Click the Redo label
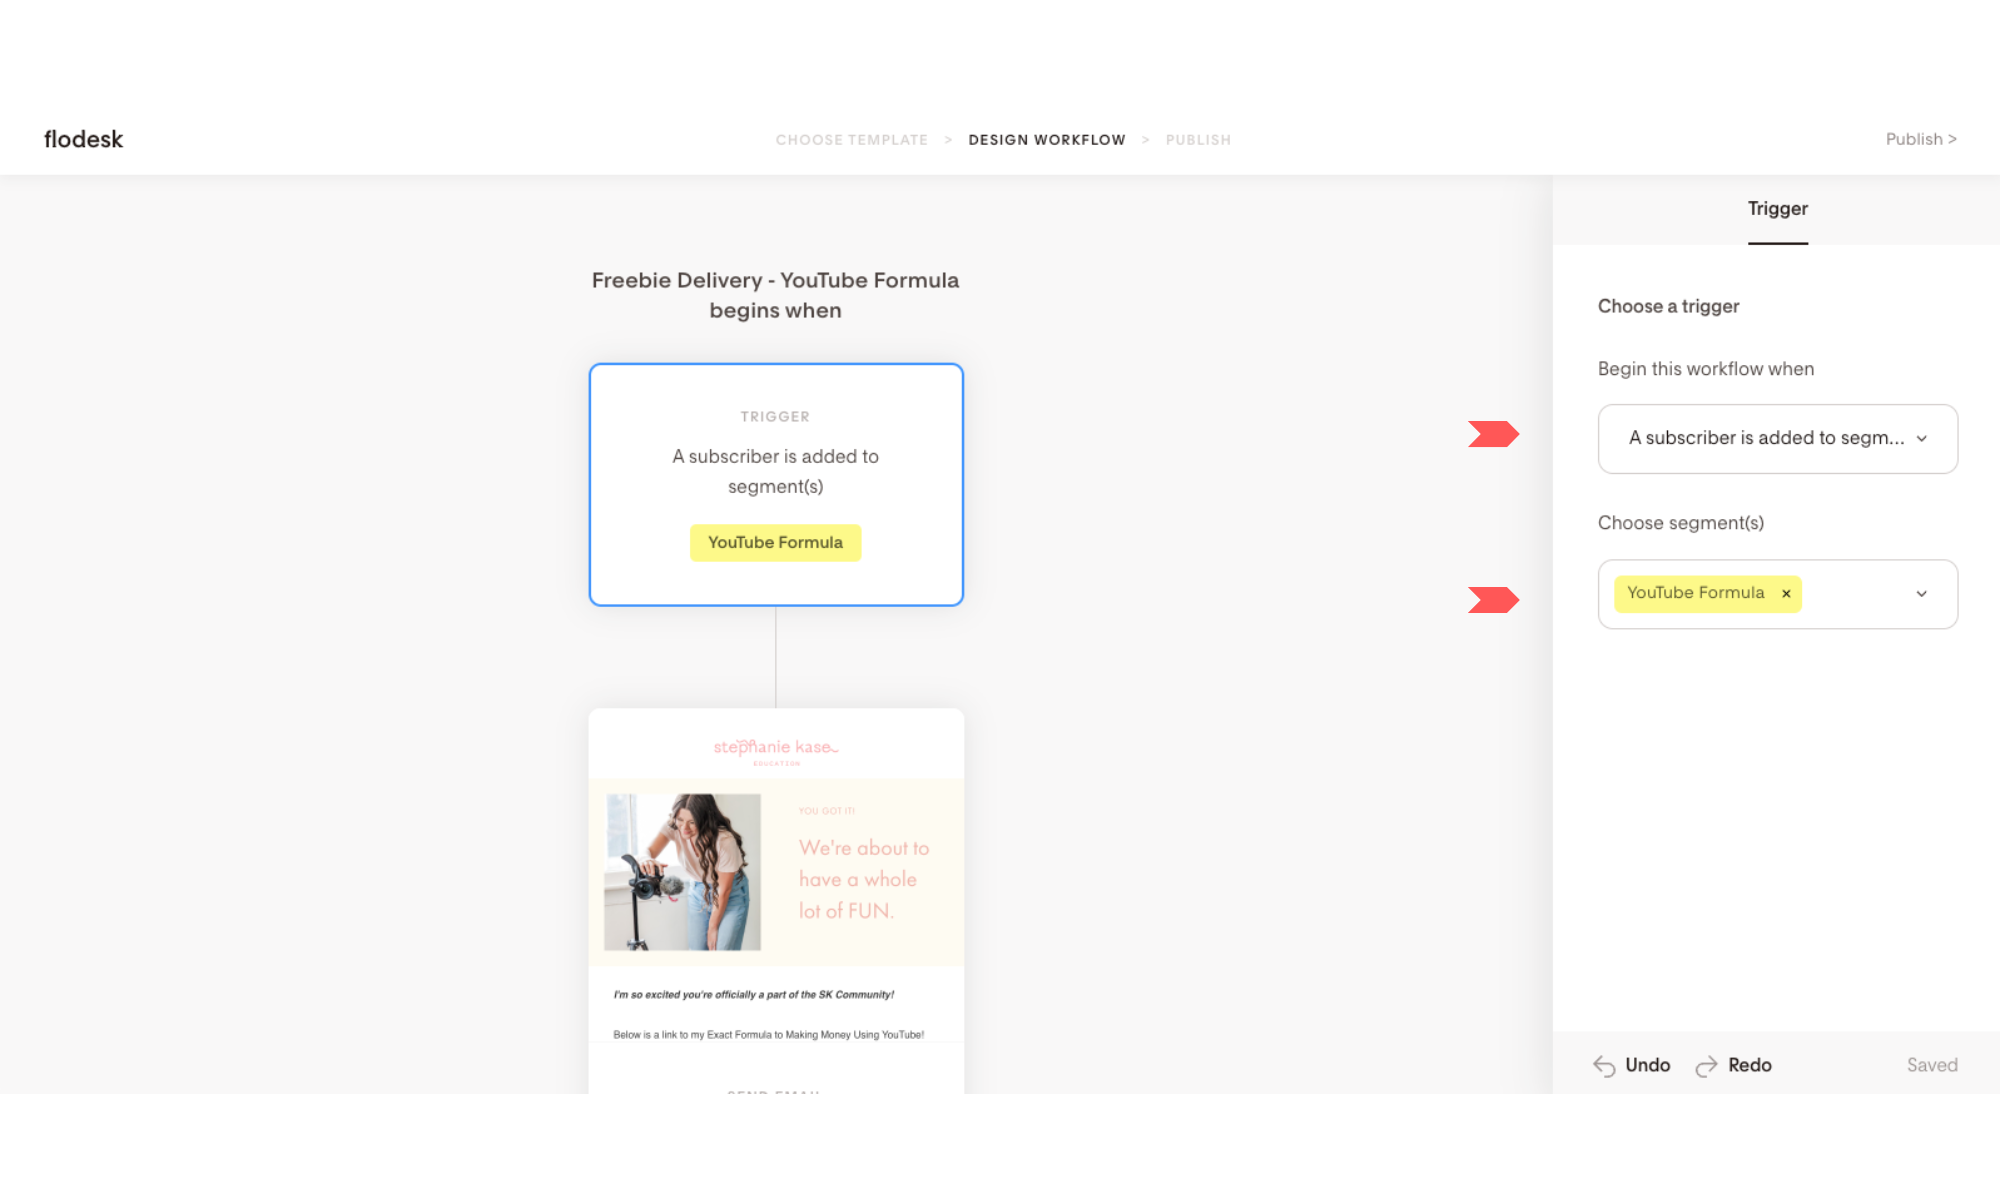Screen dimensions: 2000x1200 1749,1065
